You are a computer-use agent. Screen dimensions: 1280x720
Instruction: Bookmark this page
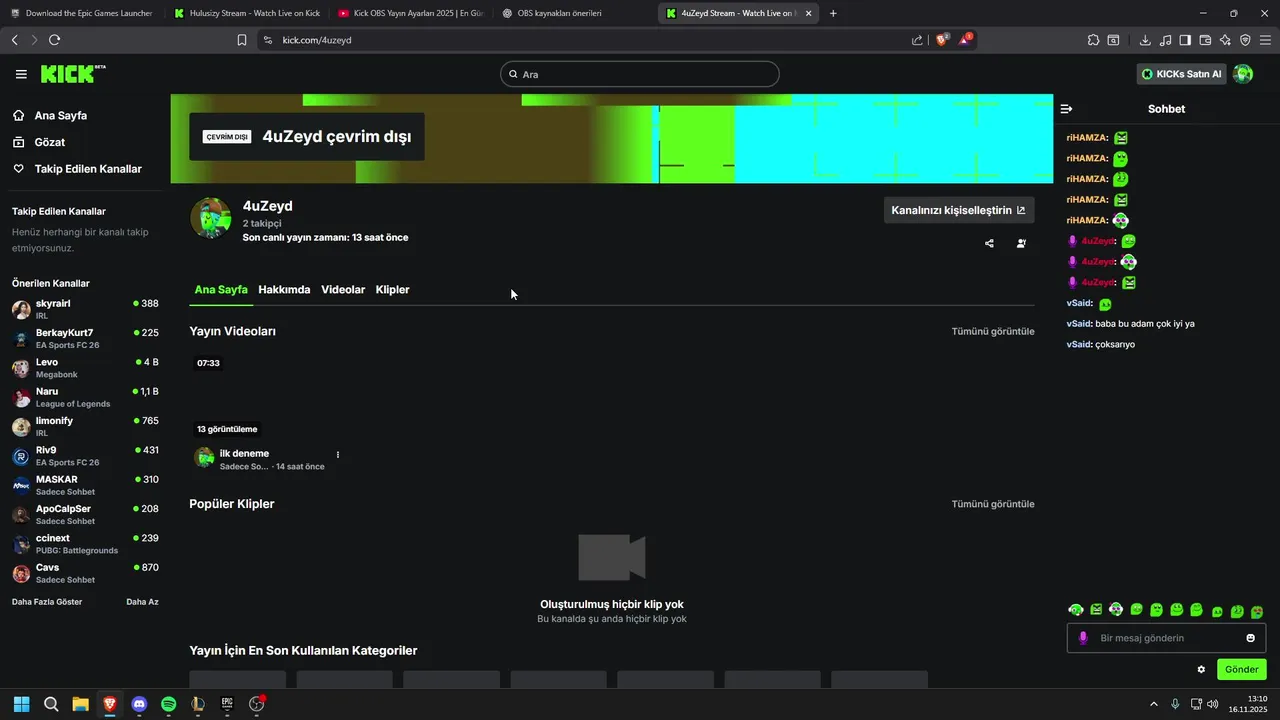pos(242,40)
